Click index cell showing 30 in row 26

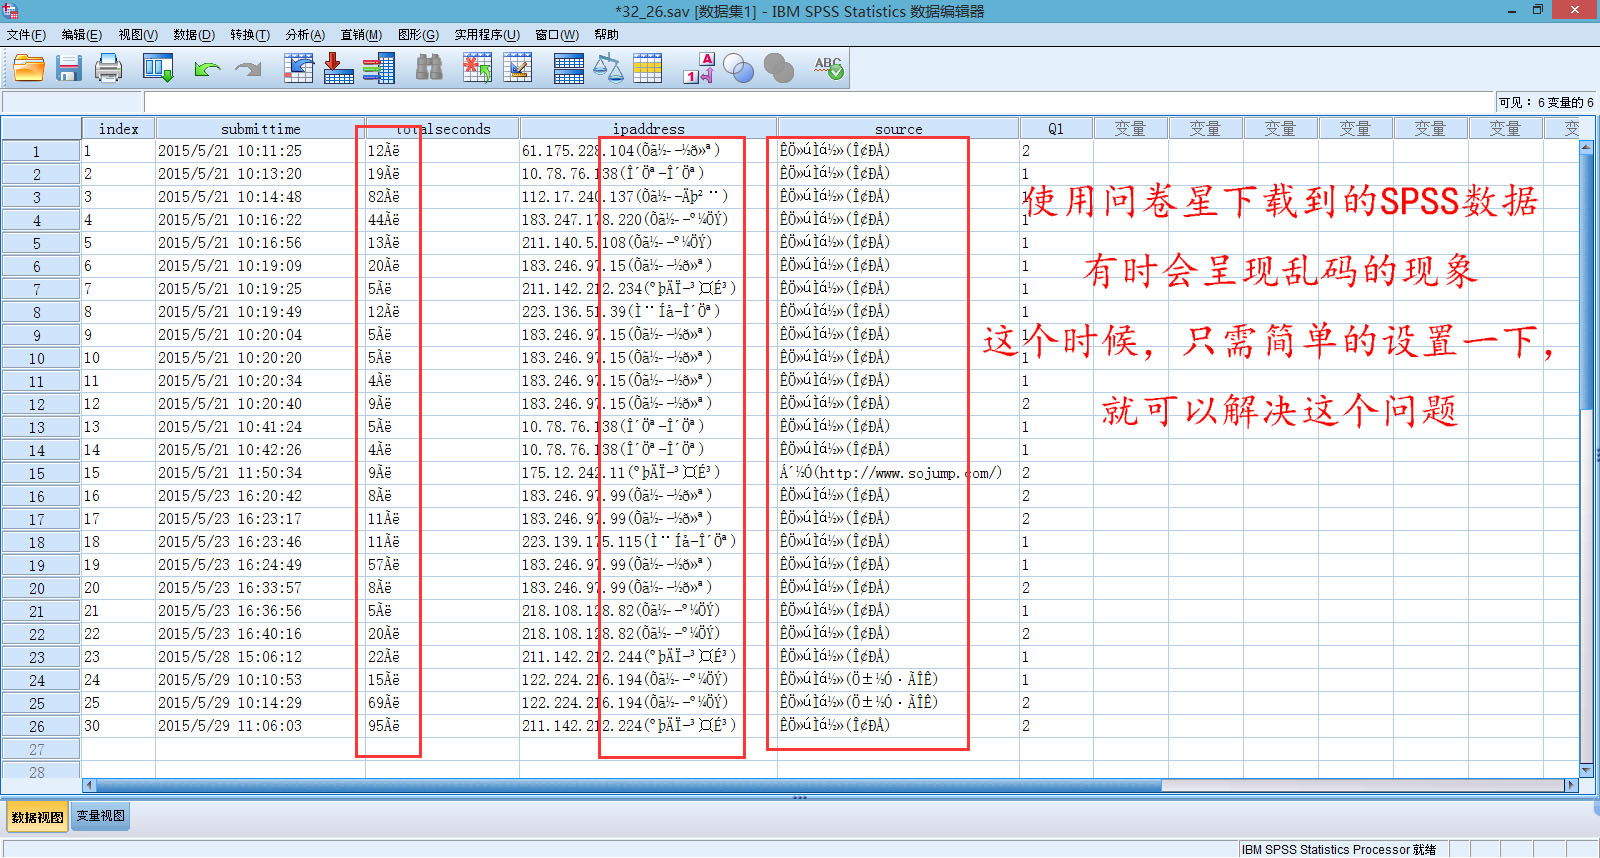click(x=118, y=726)
